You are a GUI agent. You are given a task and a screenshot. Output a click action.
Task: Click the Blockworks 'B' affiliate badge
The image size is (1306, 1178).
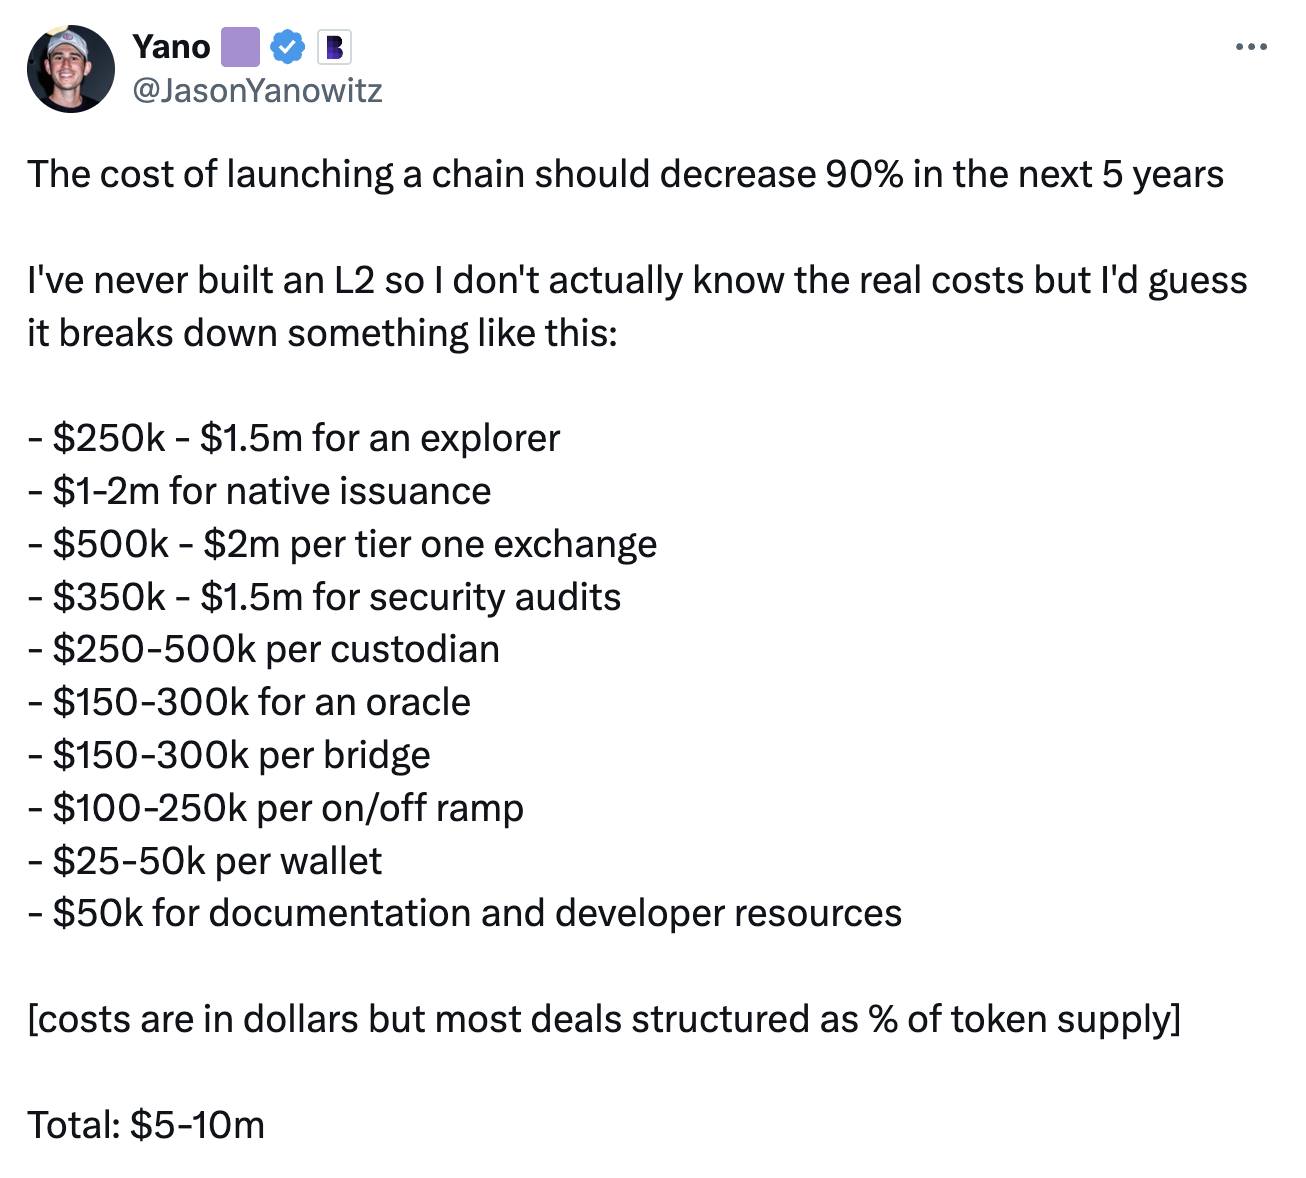pos(334,46)
